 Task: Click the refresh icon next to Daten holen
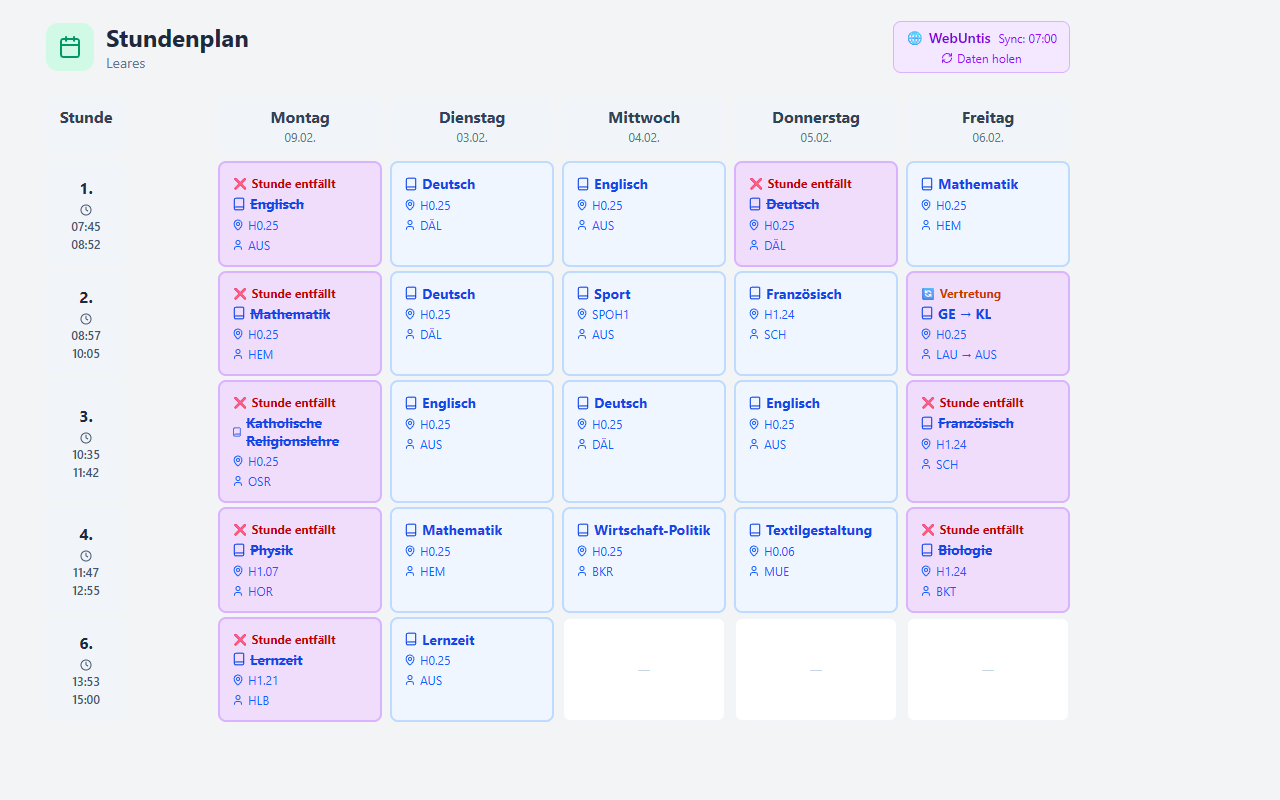947,59
